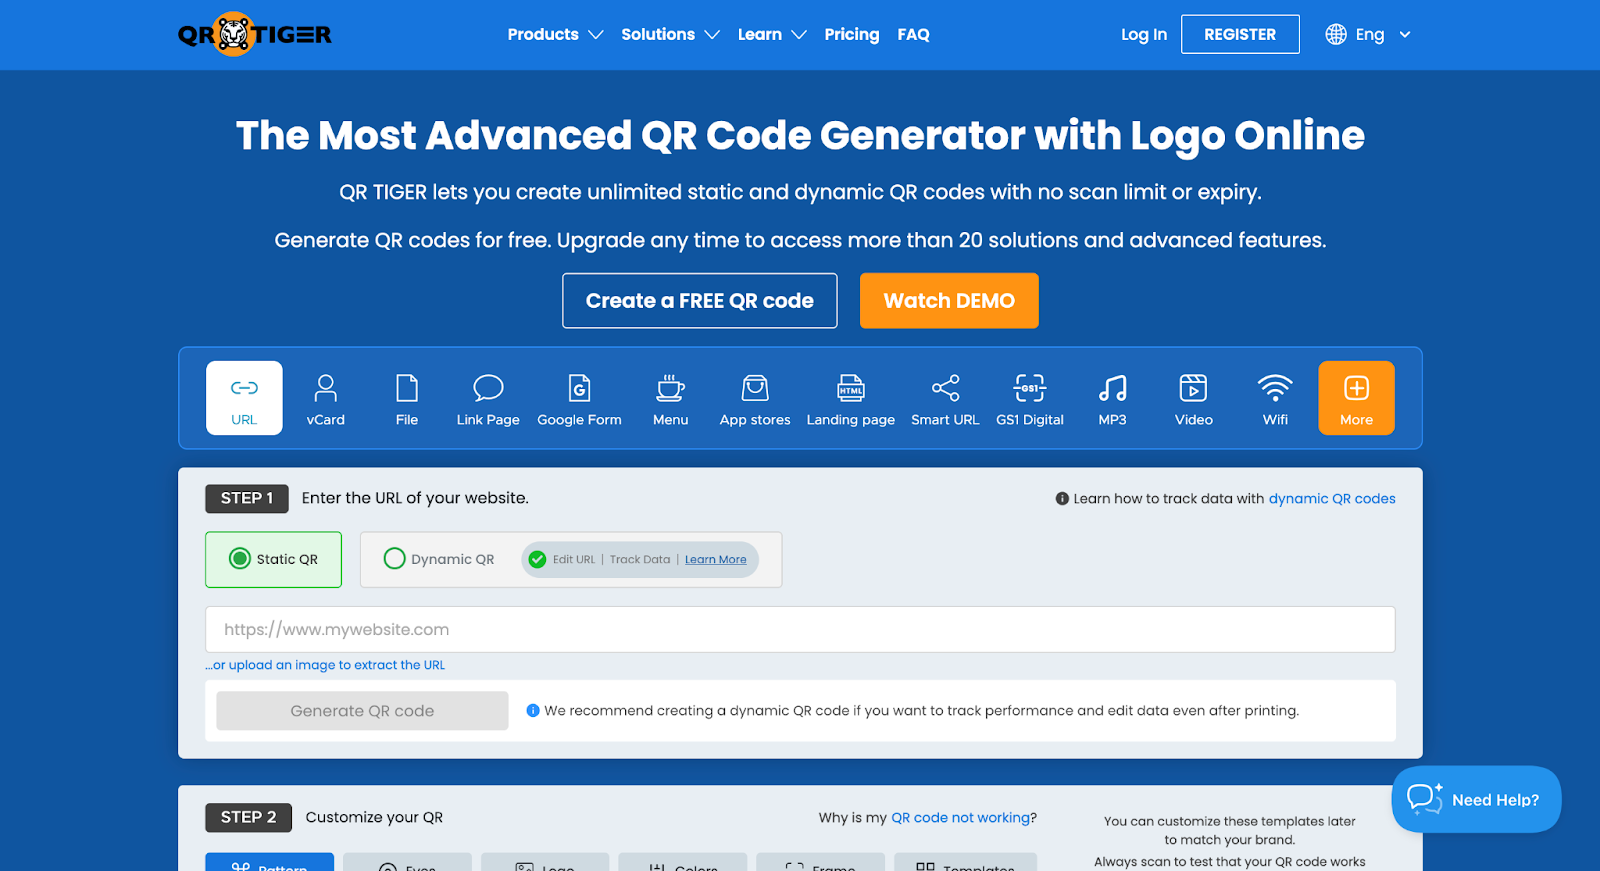Click the globe language icon
The width and height of the screenshot is (1600, 871).
point(1336,34)
